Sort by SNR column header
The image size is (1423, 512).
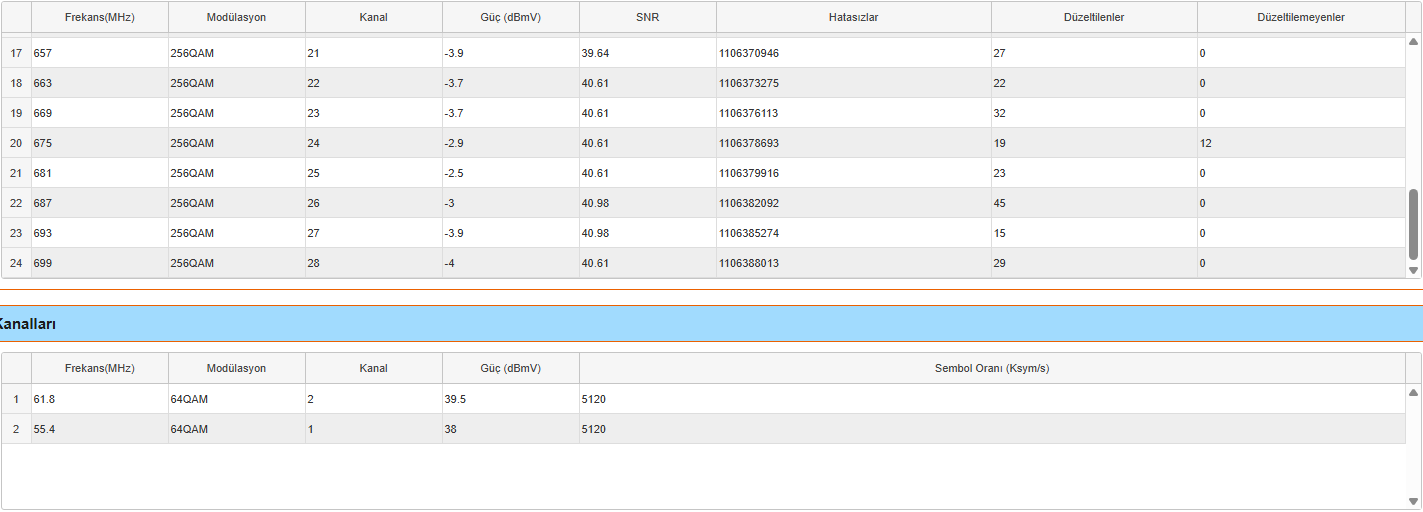point(648,17)
